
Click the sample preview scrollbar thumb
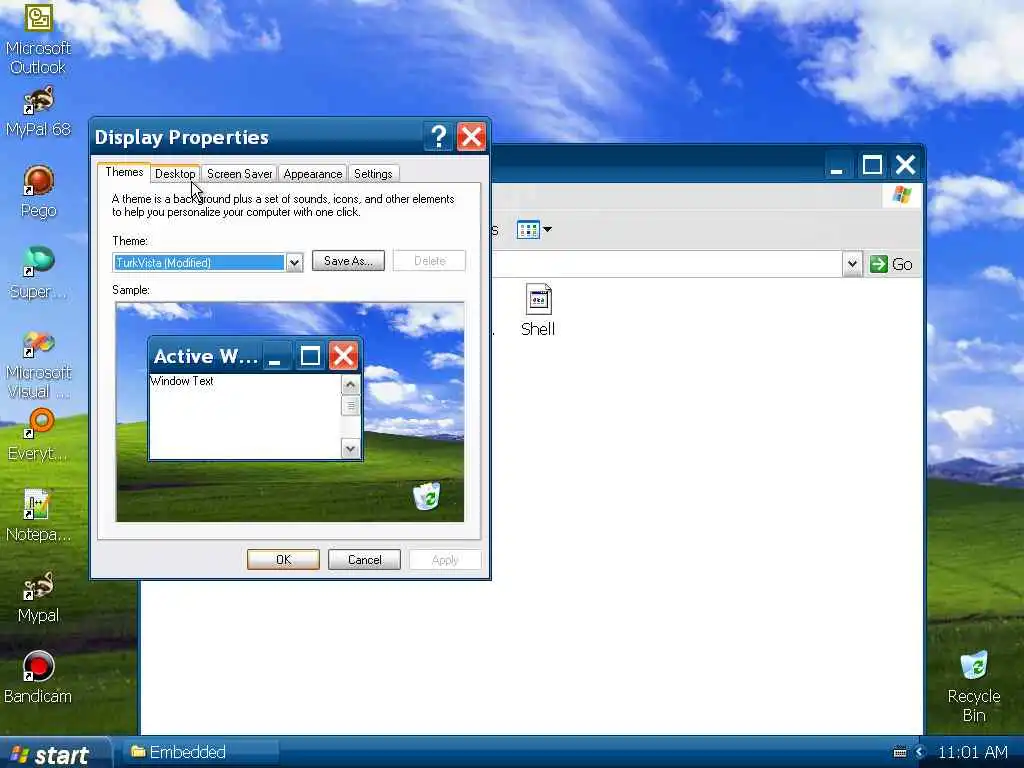350,406
